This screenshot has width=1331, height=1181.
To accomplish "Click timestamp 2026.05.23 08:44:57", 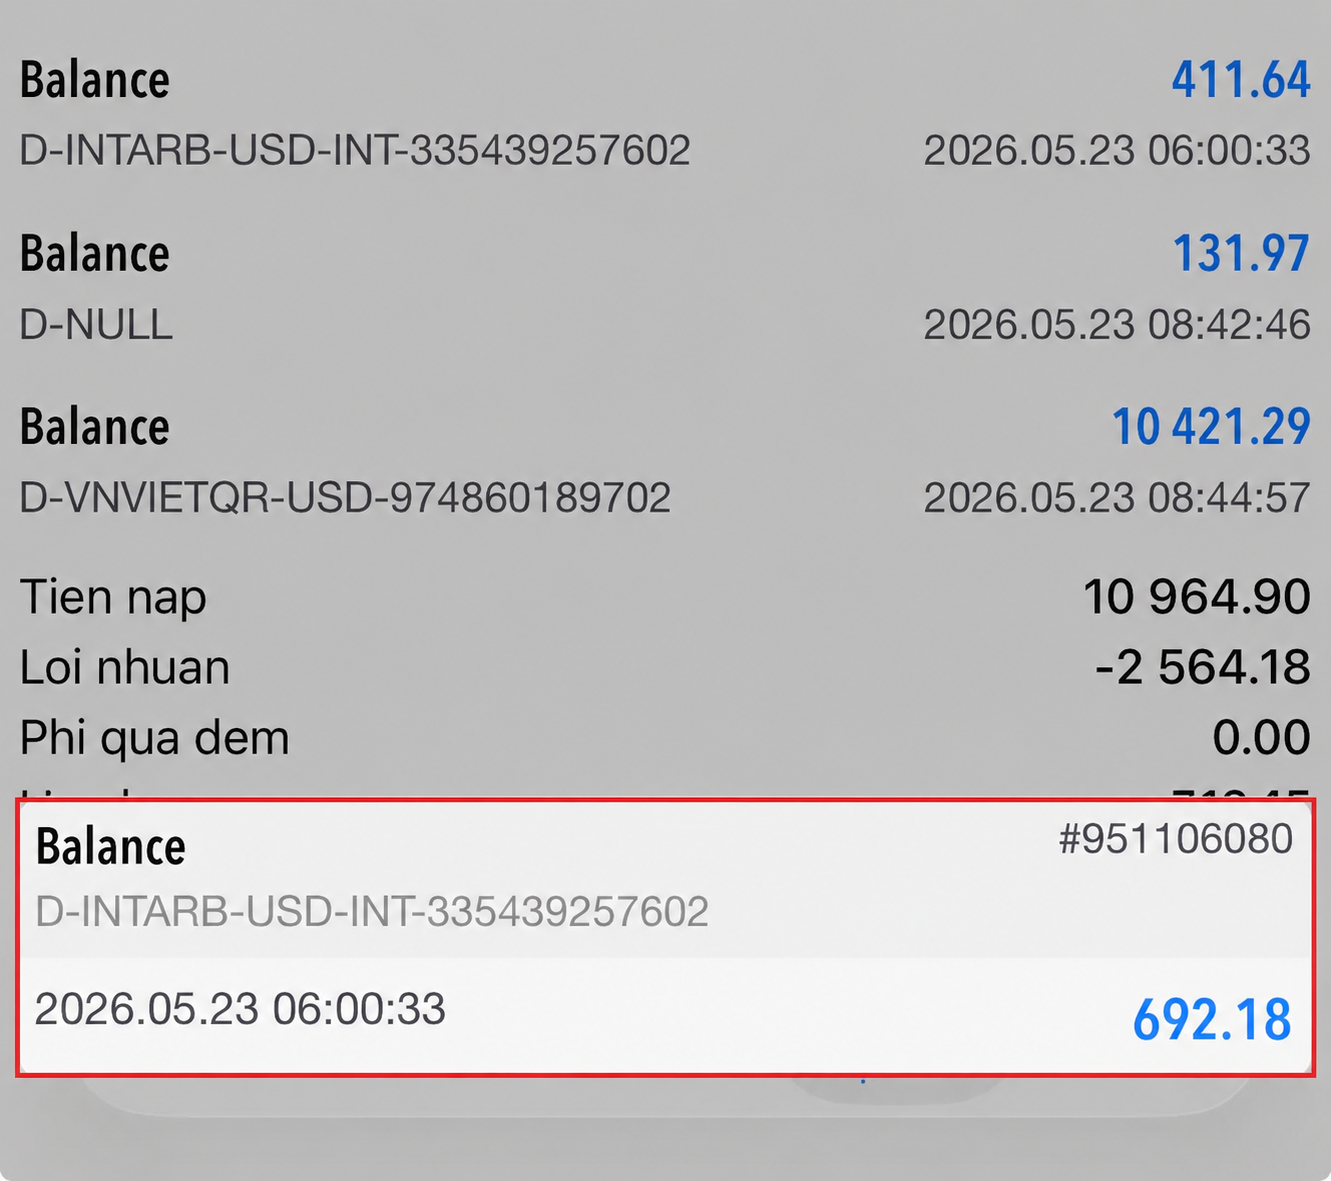I will click(1116, 498).
